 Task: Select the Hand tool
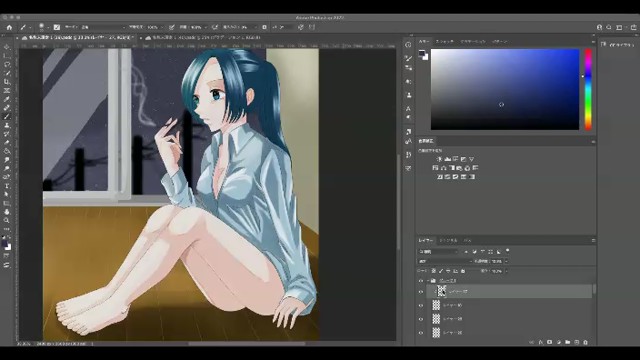point(7,212)
